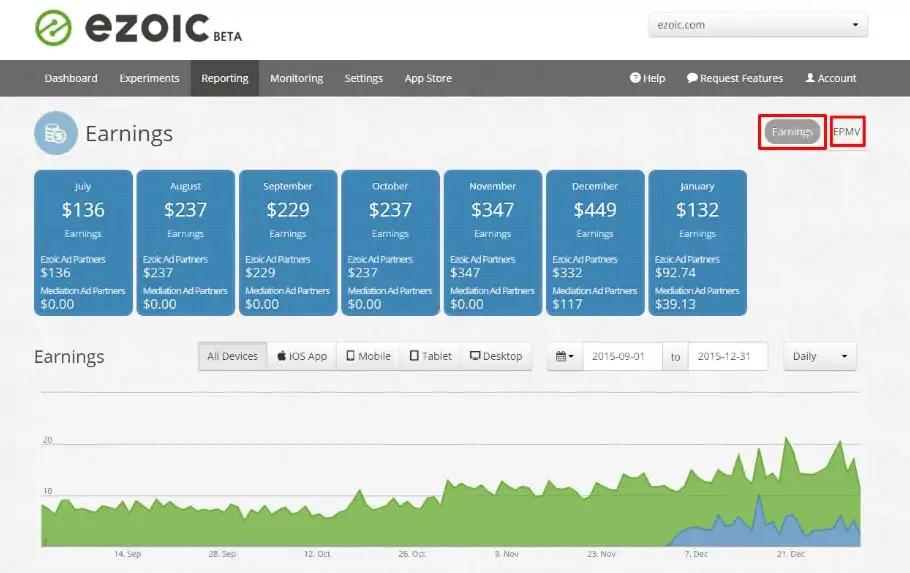Click the August $237 earnings card
The height and width of the screenshot is (573, 910).
pyautogui.click(x=186, y=243)
